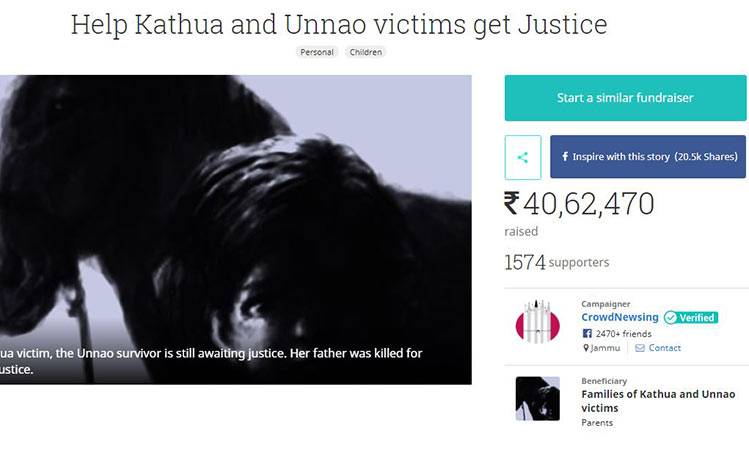749x450 pixels.
Task: Click the fundraiser title heading
Action: tap(339, 24)
